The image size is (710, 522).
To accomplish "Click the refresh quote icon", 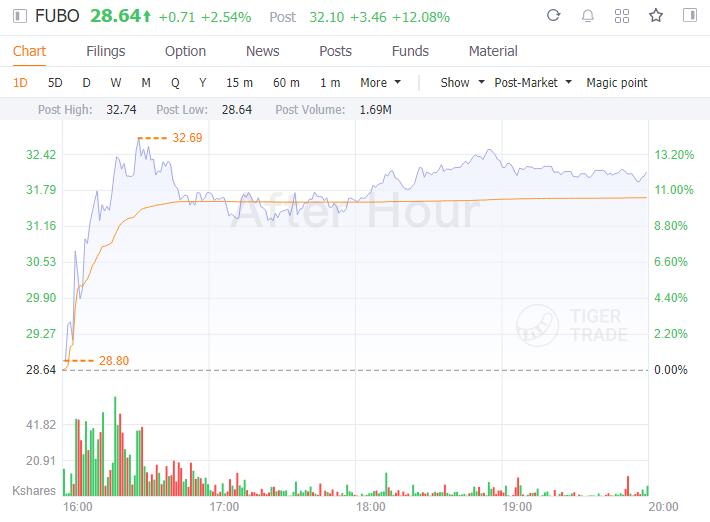I will tap(553, 16).
